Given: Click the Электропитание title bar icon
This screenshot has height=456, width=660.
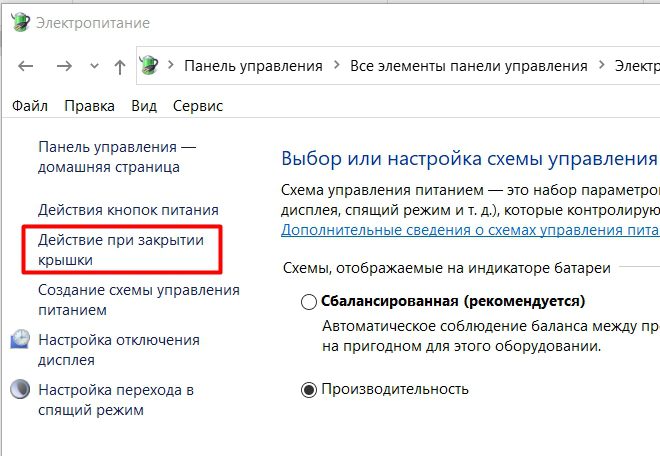Looking at the screenshot, I should point(21,22).
